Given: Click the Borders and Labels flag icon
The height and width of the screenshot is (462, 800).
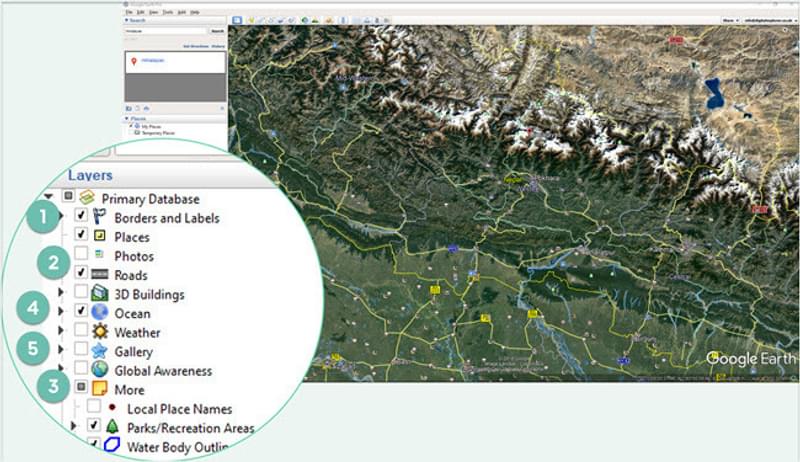Looking at the screenshot, I should (100, 217).
